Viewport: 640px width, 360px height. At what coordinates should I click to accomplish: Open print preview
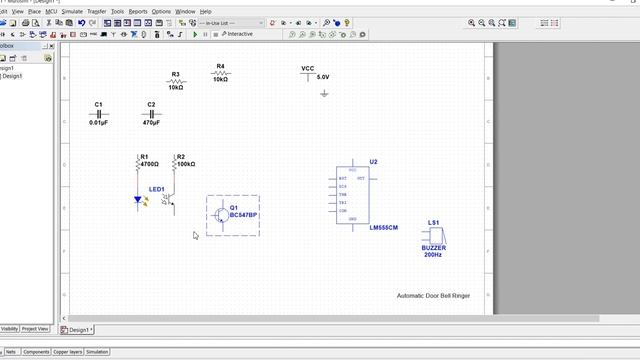tap(36, 23)
